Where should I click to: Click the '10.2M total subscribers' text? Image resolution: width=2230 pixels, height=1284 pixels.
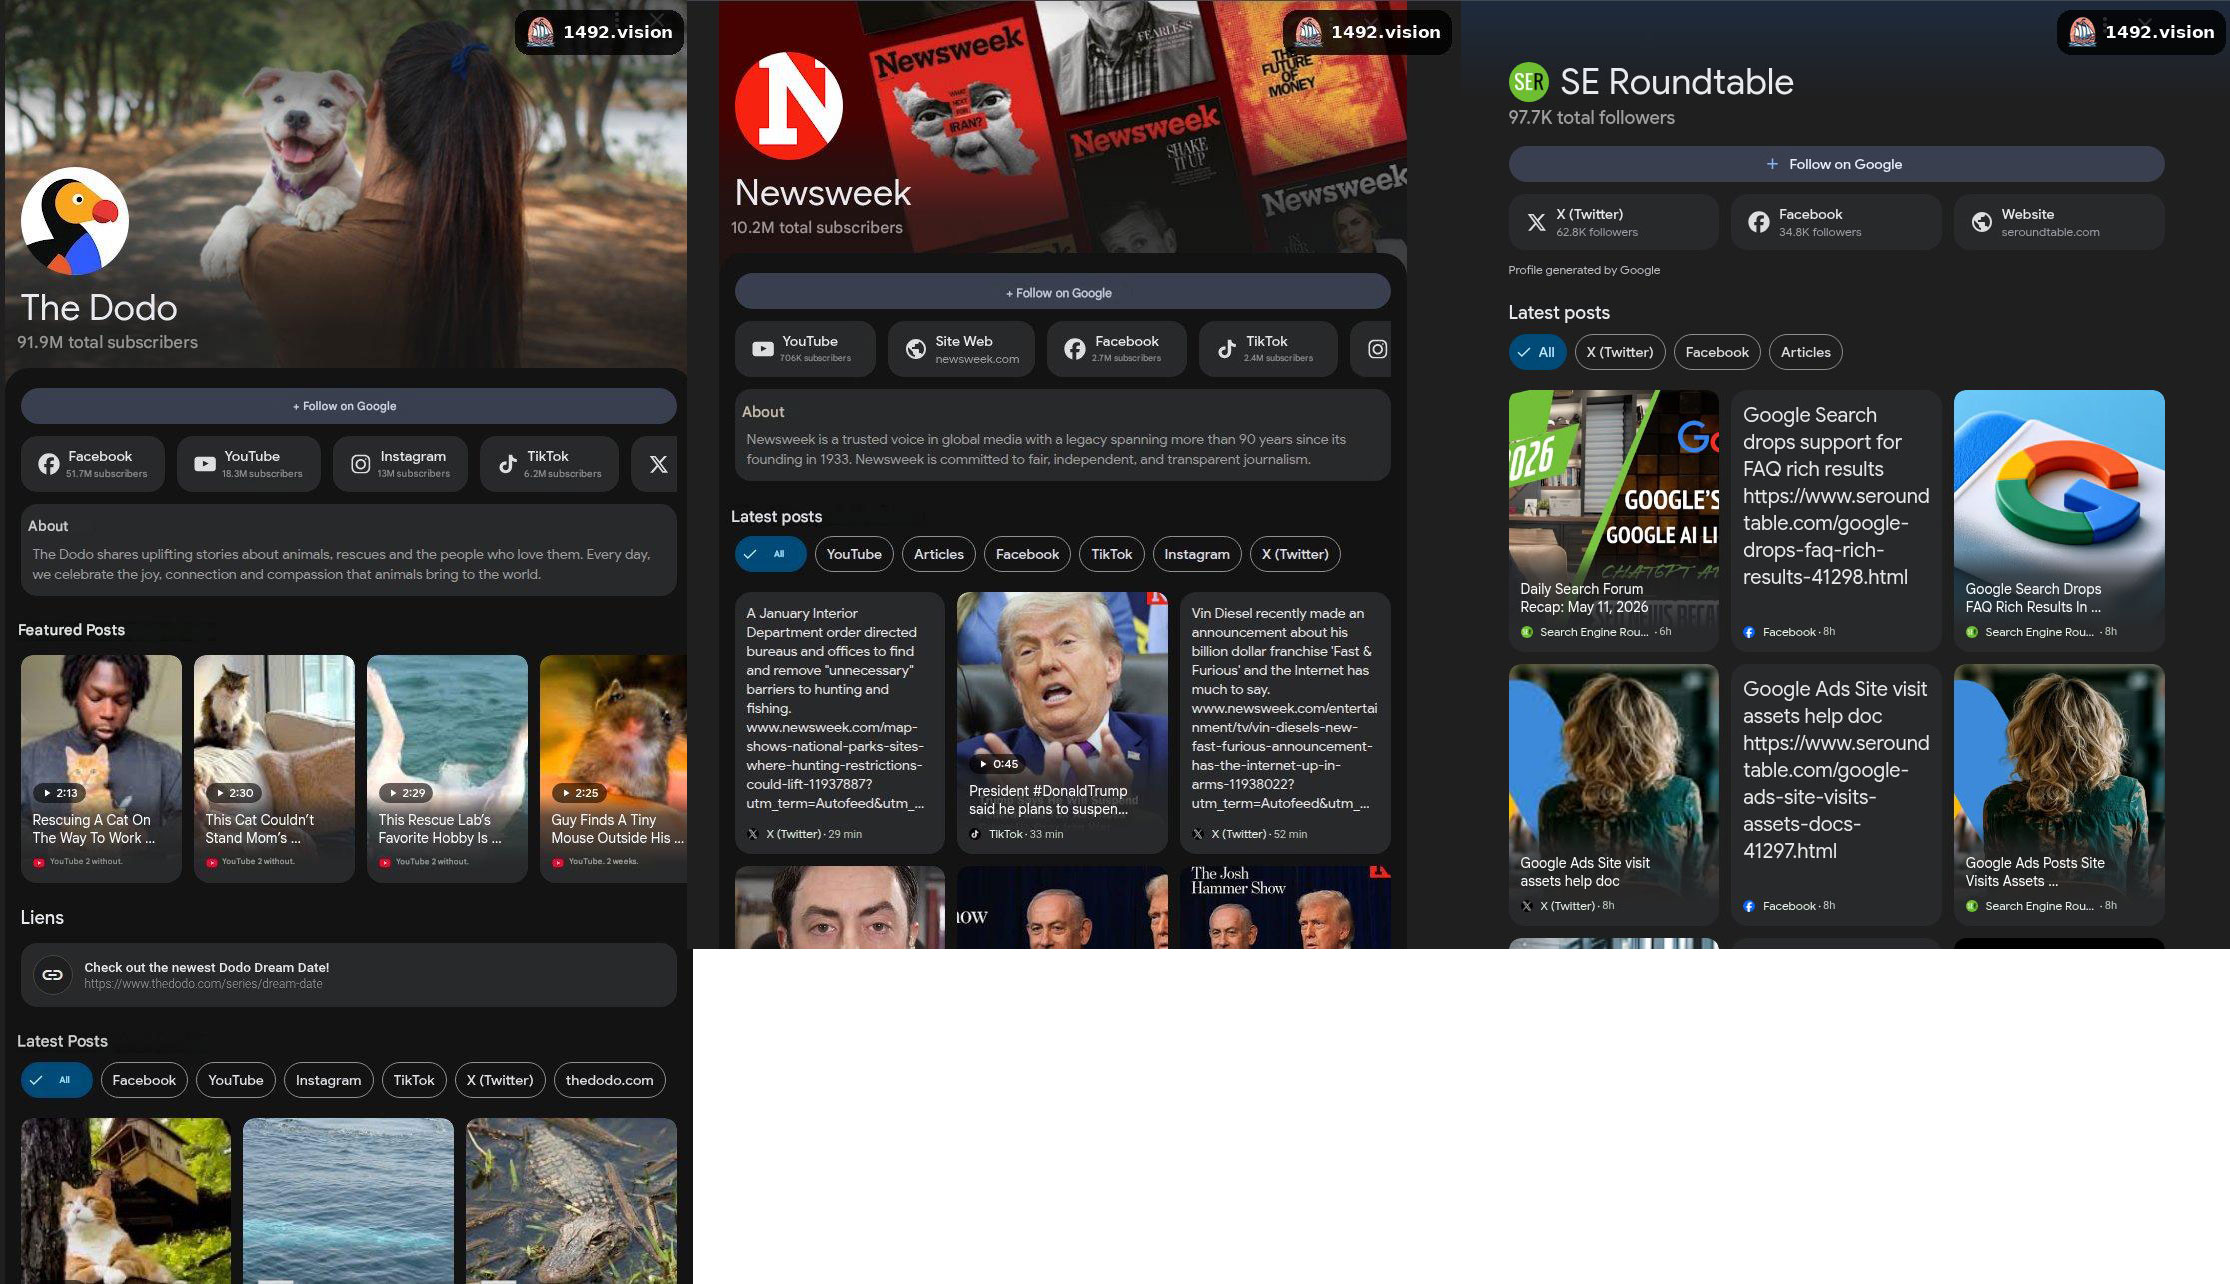coord(817,228)
